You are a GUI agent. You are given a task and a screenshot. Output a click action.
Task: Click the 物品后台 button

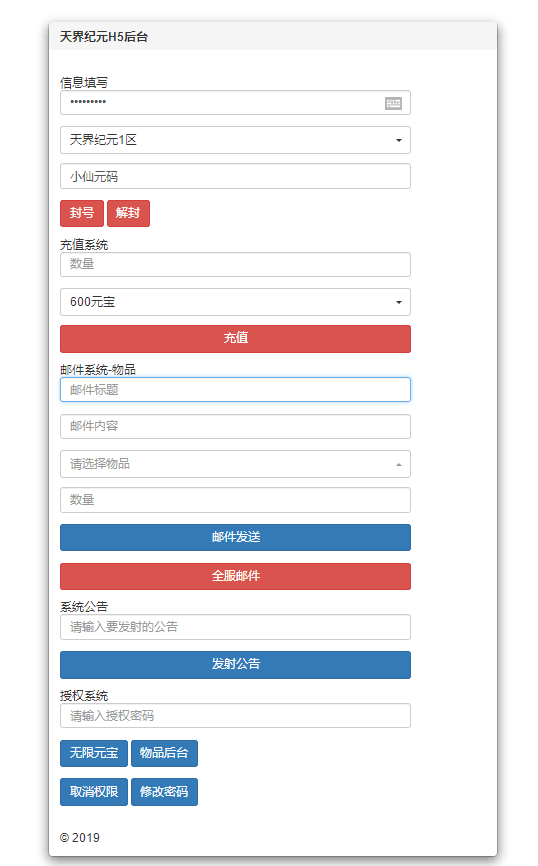click(x=164, y=753)
